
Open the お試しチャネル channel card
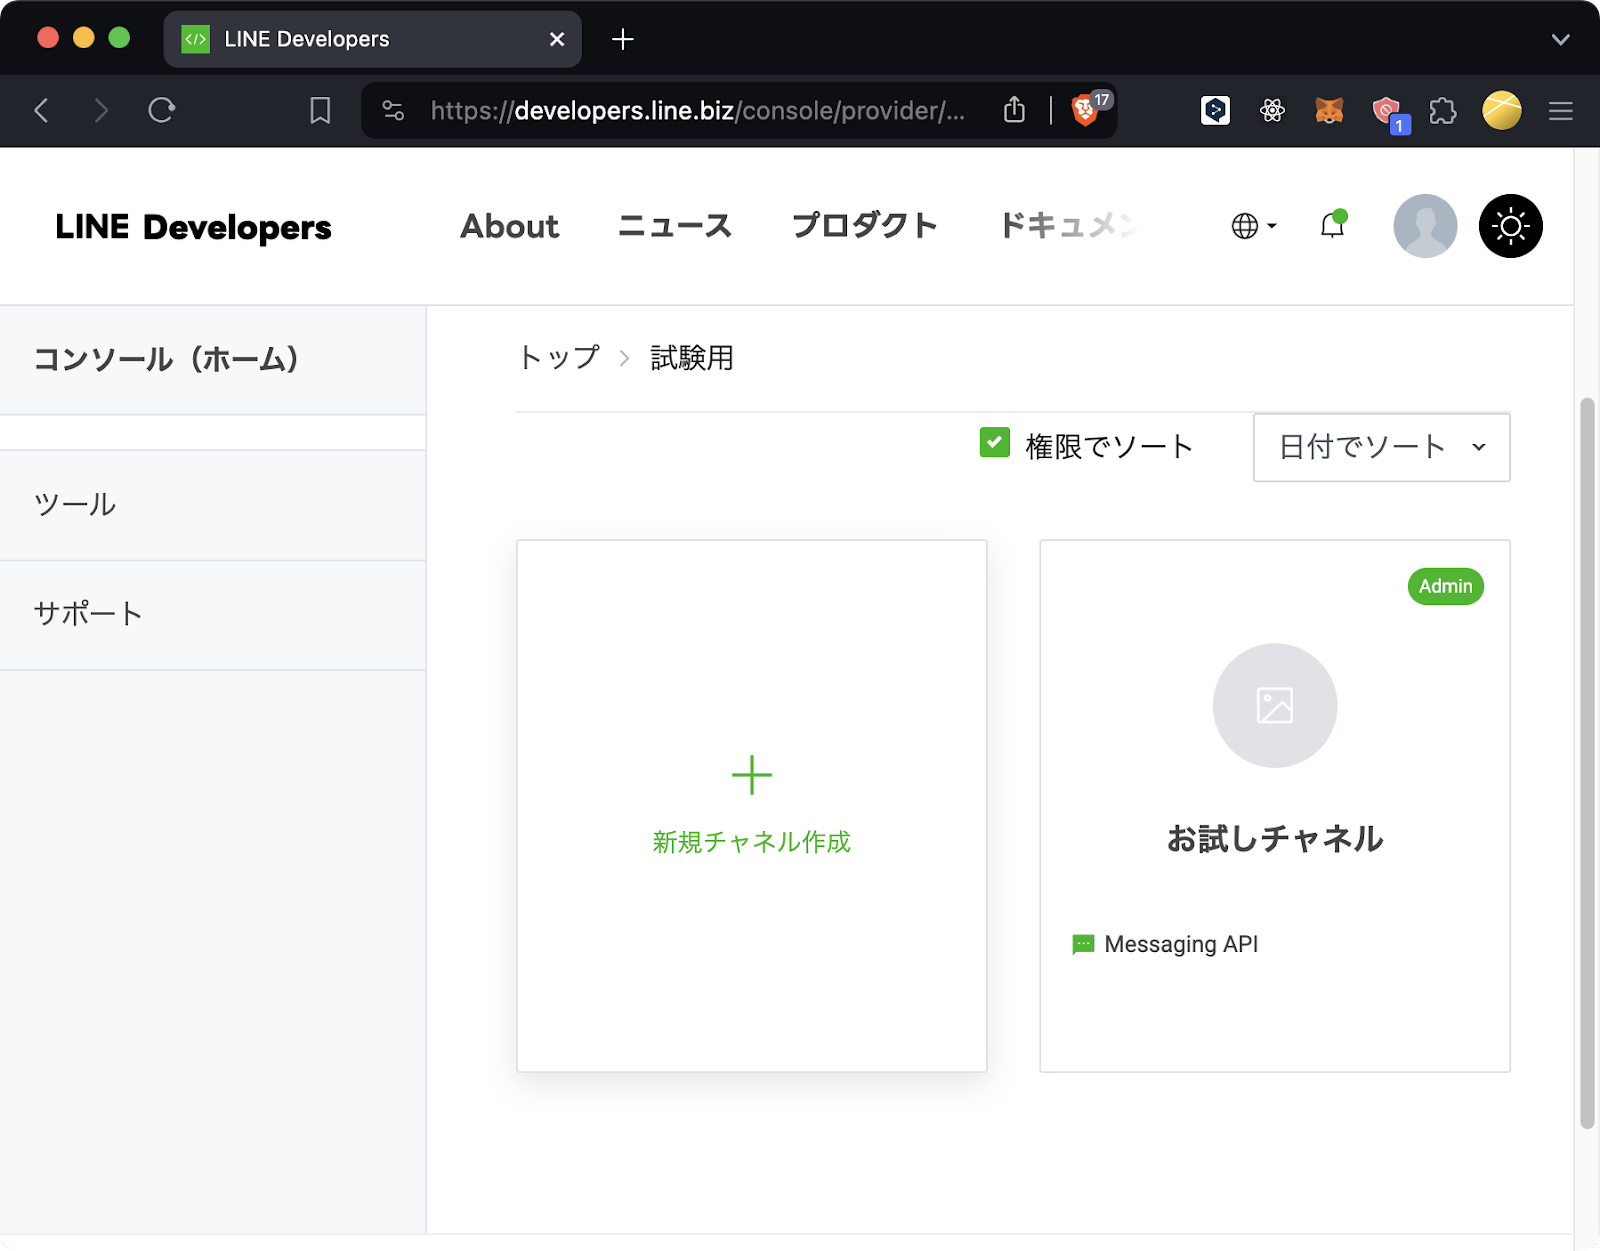(1275, 806)
